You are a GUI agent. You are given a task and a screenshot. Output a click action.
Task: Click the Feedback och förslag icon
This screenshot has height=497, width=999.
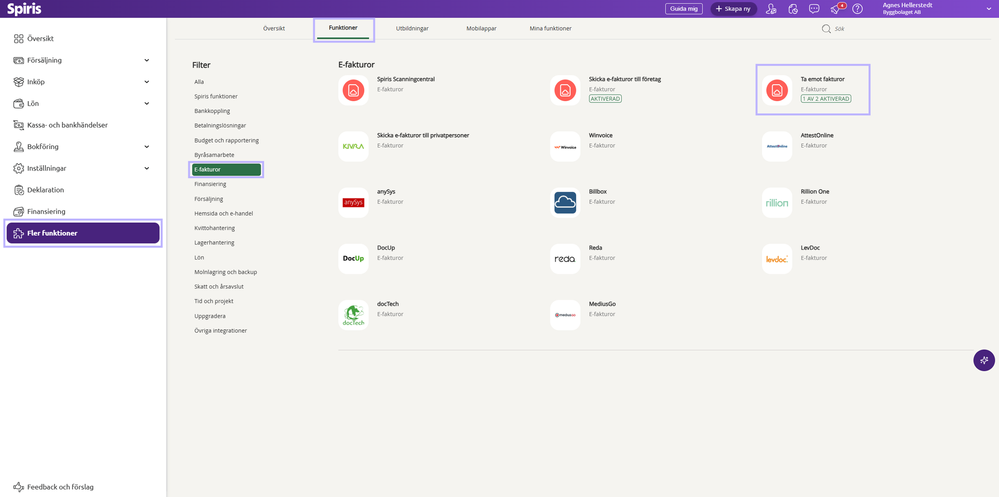pyautogui.click(x=18, y=487)
